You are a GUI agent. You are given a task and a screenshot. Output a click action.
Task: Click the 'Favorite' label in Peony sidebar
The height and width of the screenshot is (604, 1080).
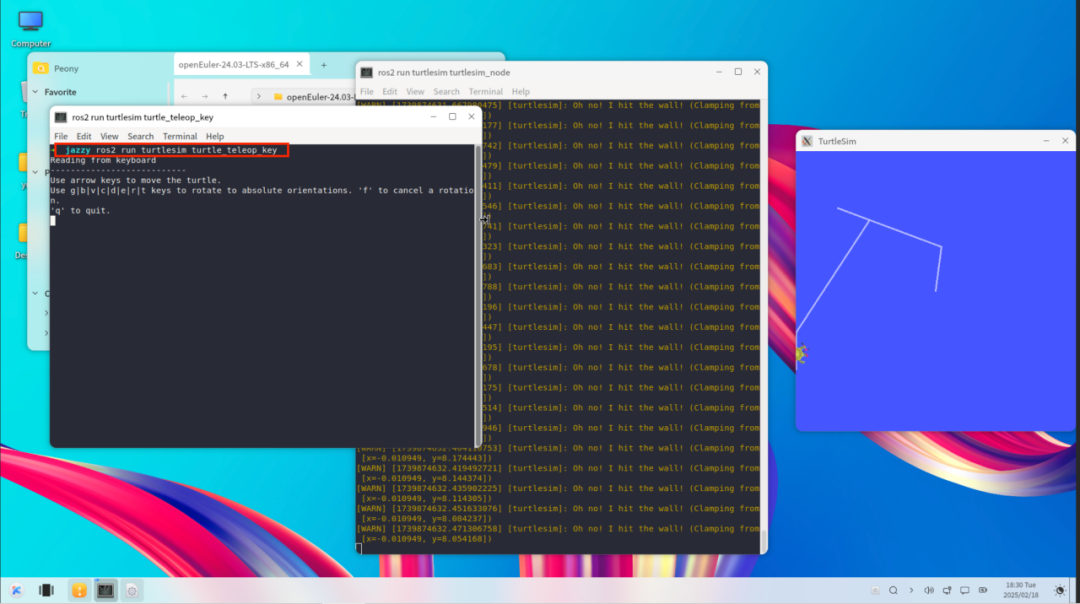pos(61,92)
